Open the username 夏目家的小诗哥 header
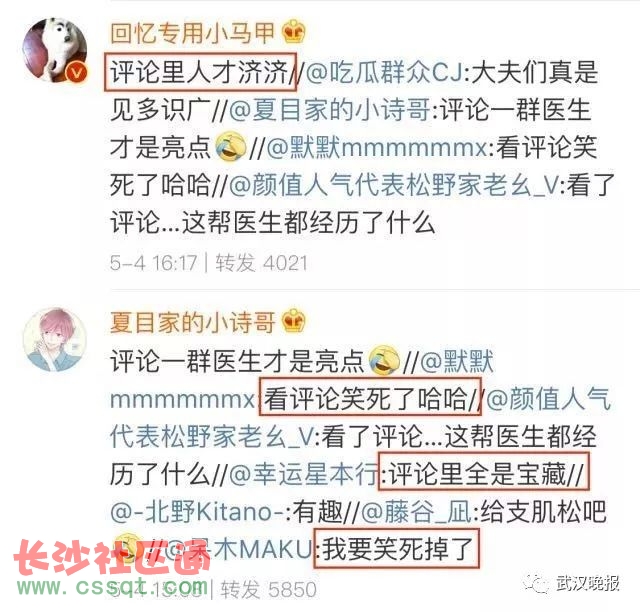This screenshot has width=640, height=612. (193, 322)
